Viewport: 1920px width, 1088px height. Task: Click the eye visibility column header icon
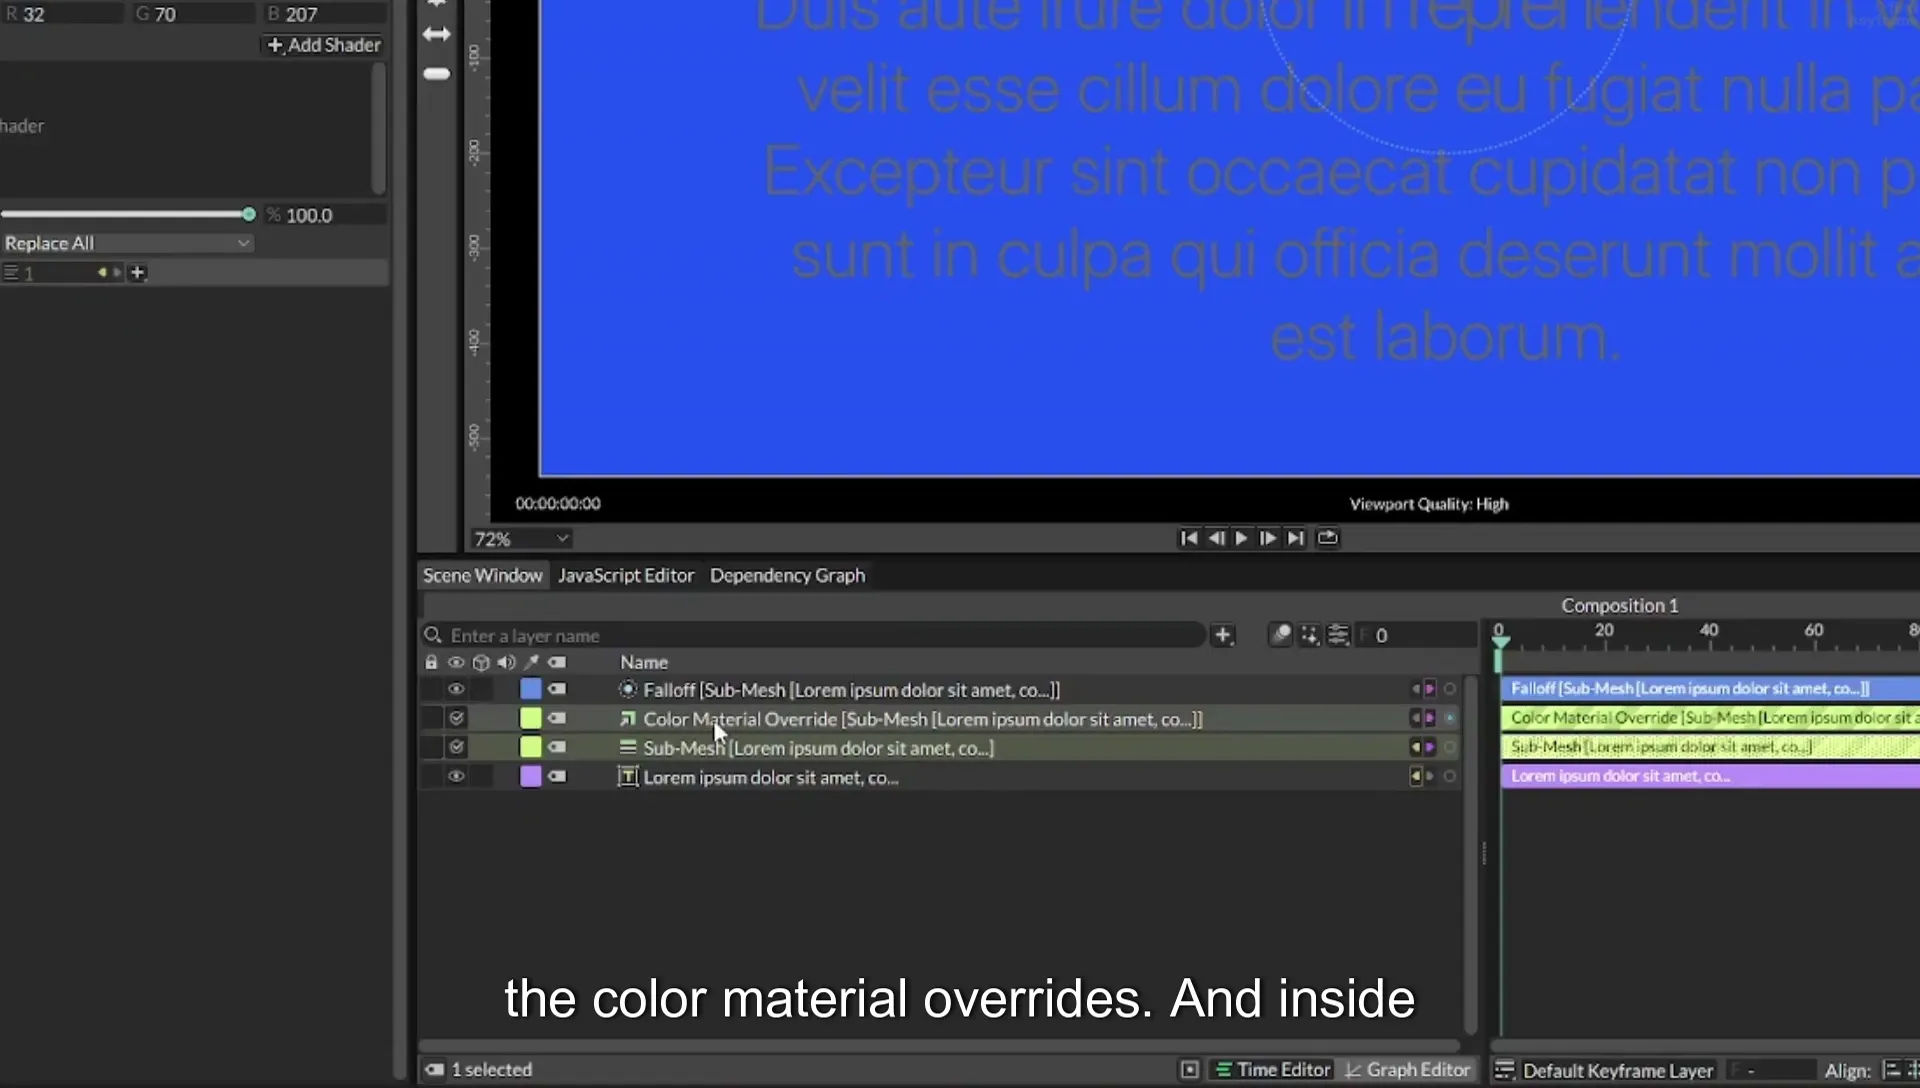456,662
